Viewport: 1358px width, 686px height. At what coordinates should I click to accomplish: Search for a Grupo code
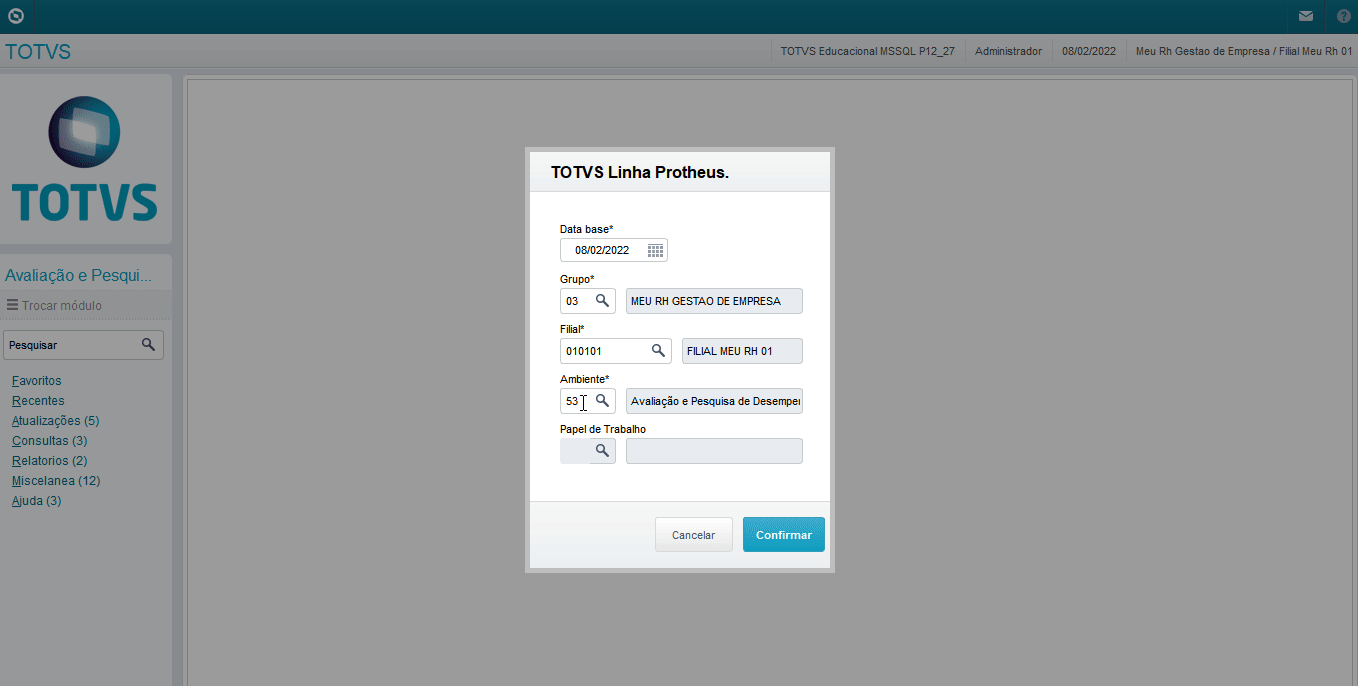pyautogui.click(x=602, y=301)
